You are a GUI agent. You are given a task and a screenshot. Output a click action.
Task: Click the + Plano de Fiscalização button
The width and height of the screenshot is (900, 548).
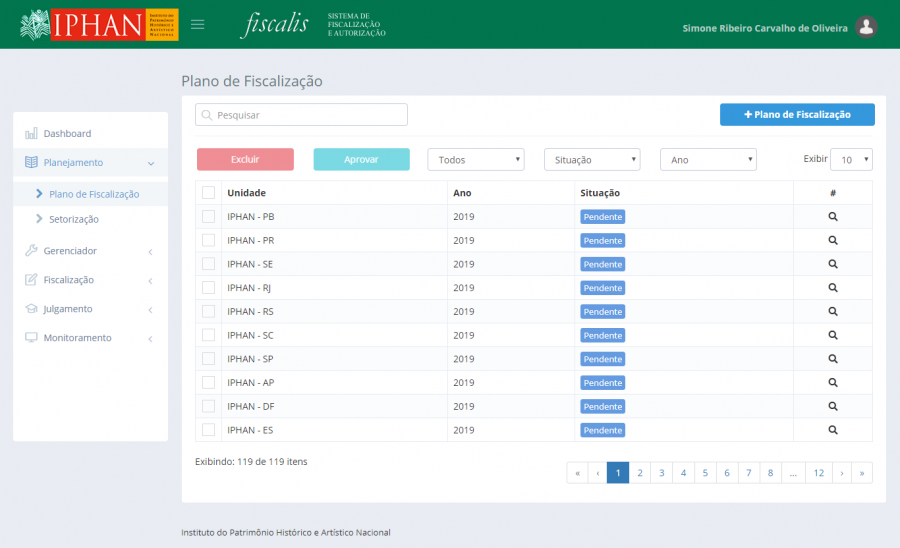[x=797, y=115]
